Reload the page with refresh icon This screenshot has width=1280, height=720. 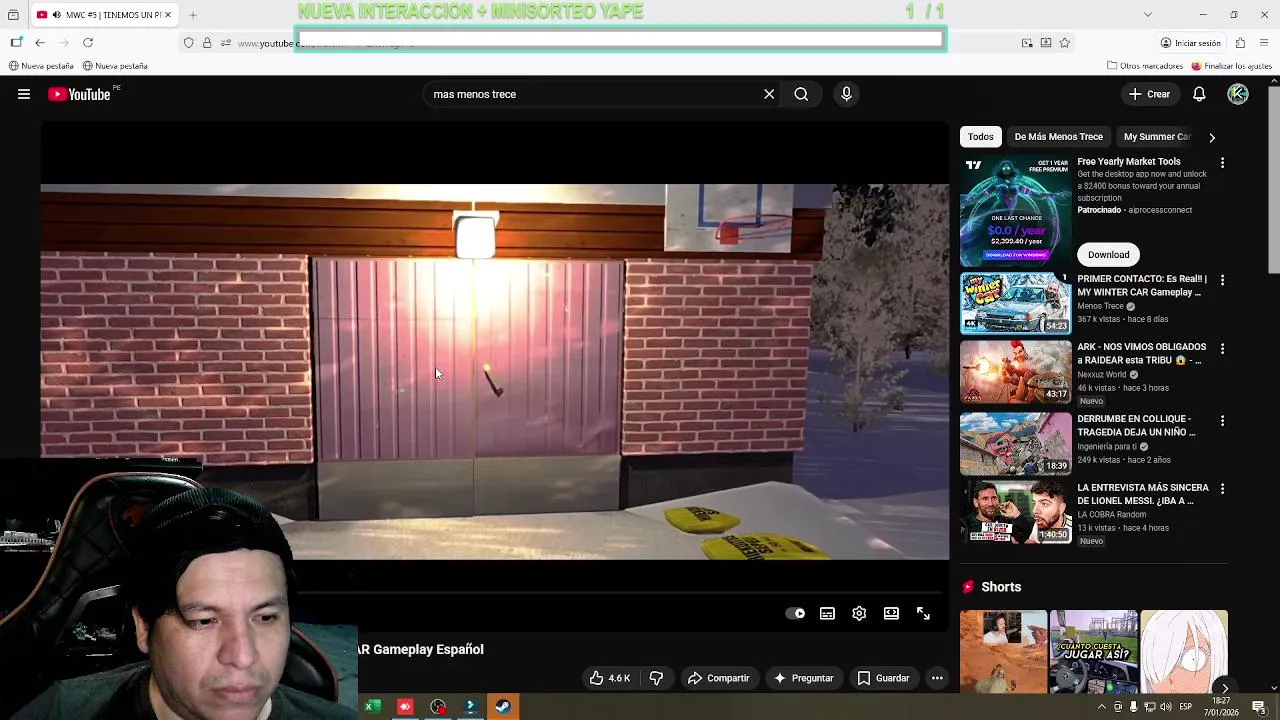tap(88, 42)
